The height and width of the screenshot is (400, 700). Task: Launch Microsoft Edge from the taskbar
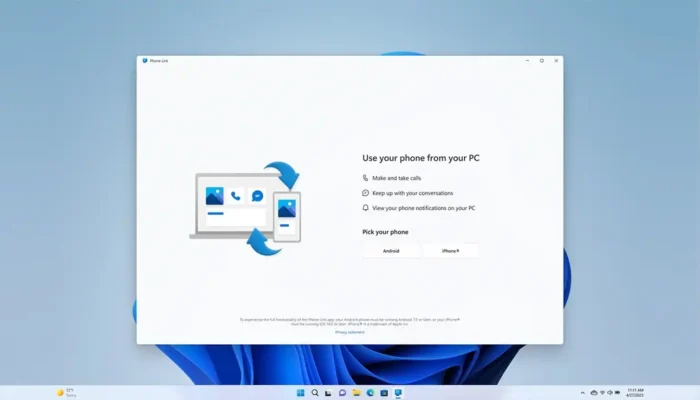370,393
